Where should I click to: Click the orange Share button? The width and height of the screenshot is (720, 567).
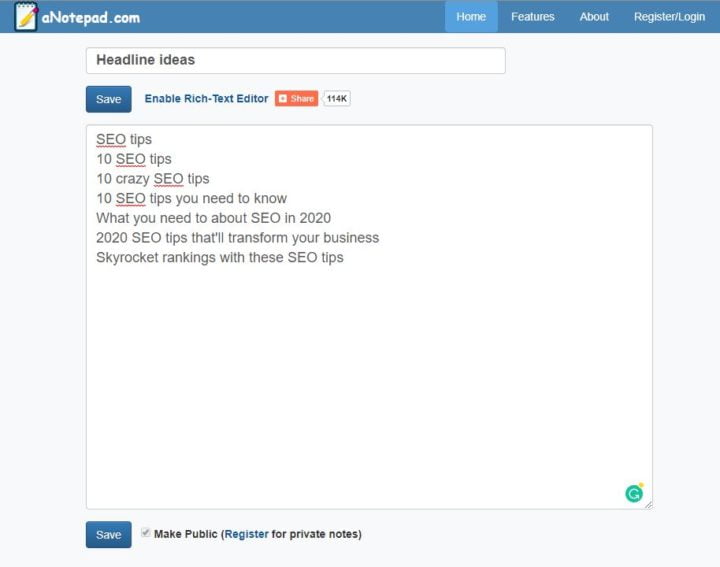[x=296, y=99]
